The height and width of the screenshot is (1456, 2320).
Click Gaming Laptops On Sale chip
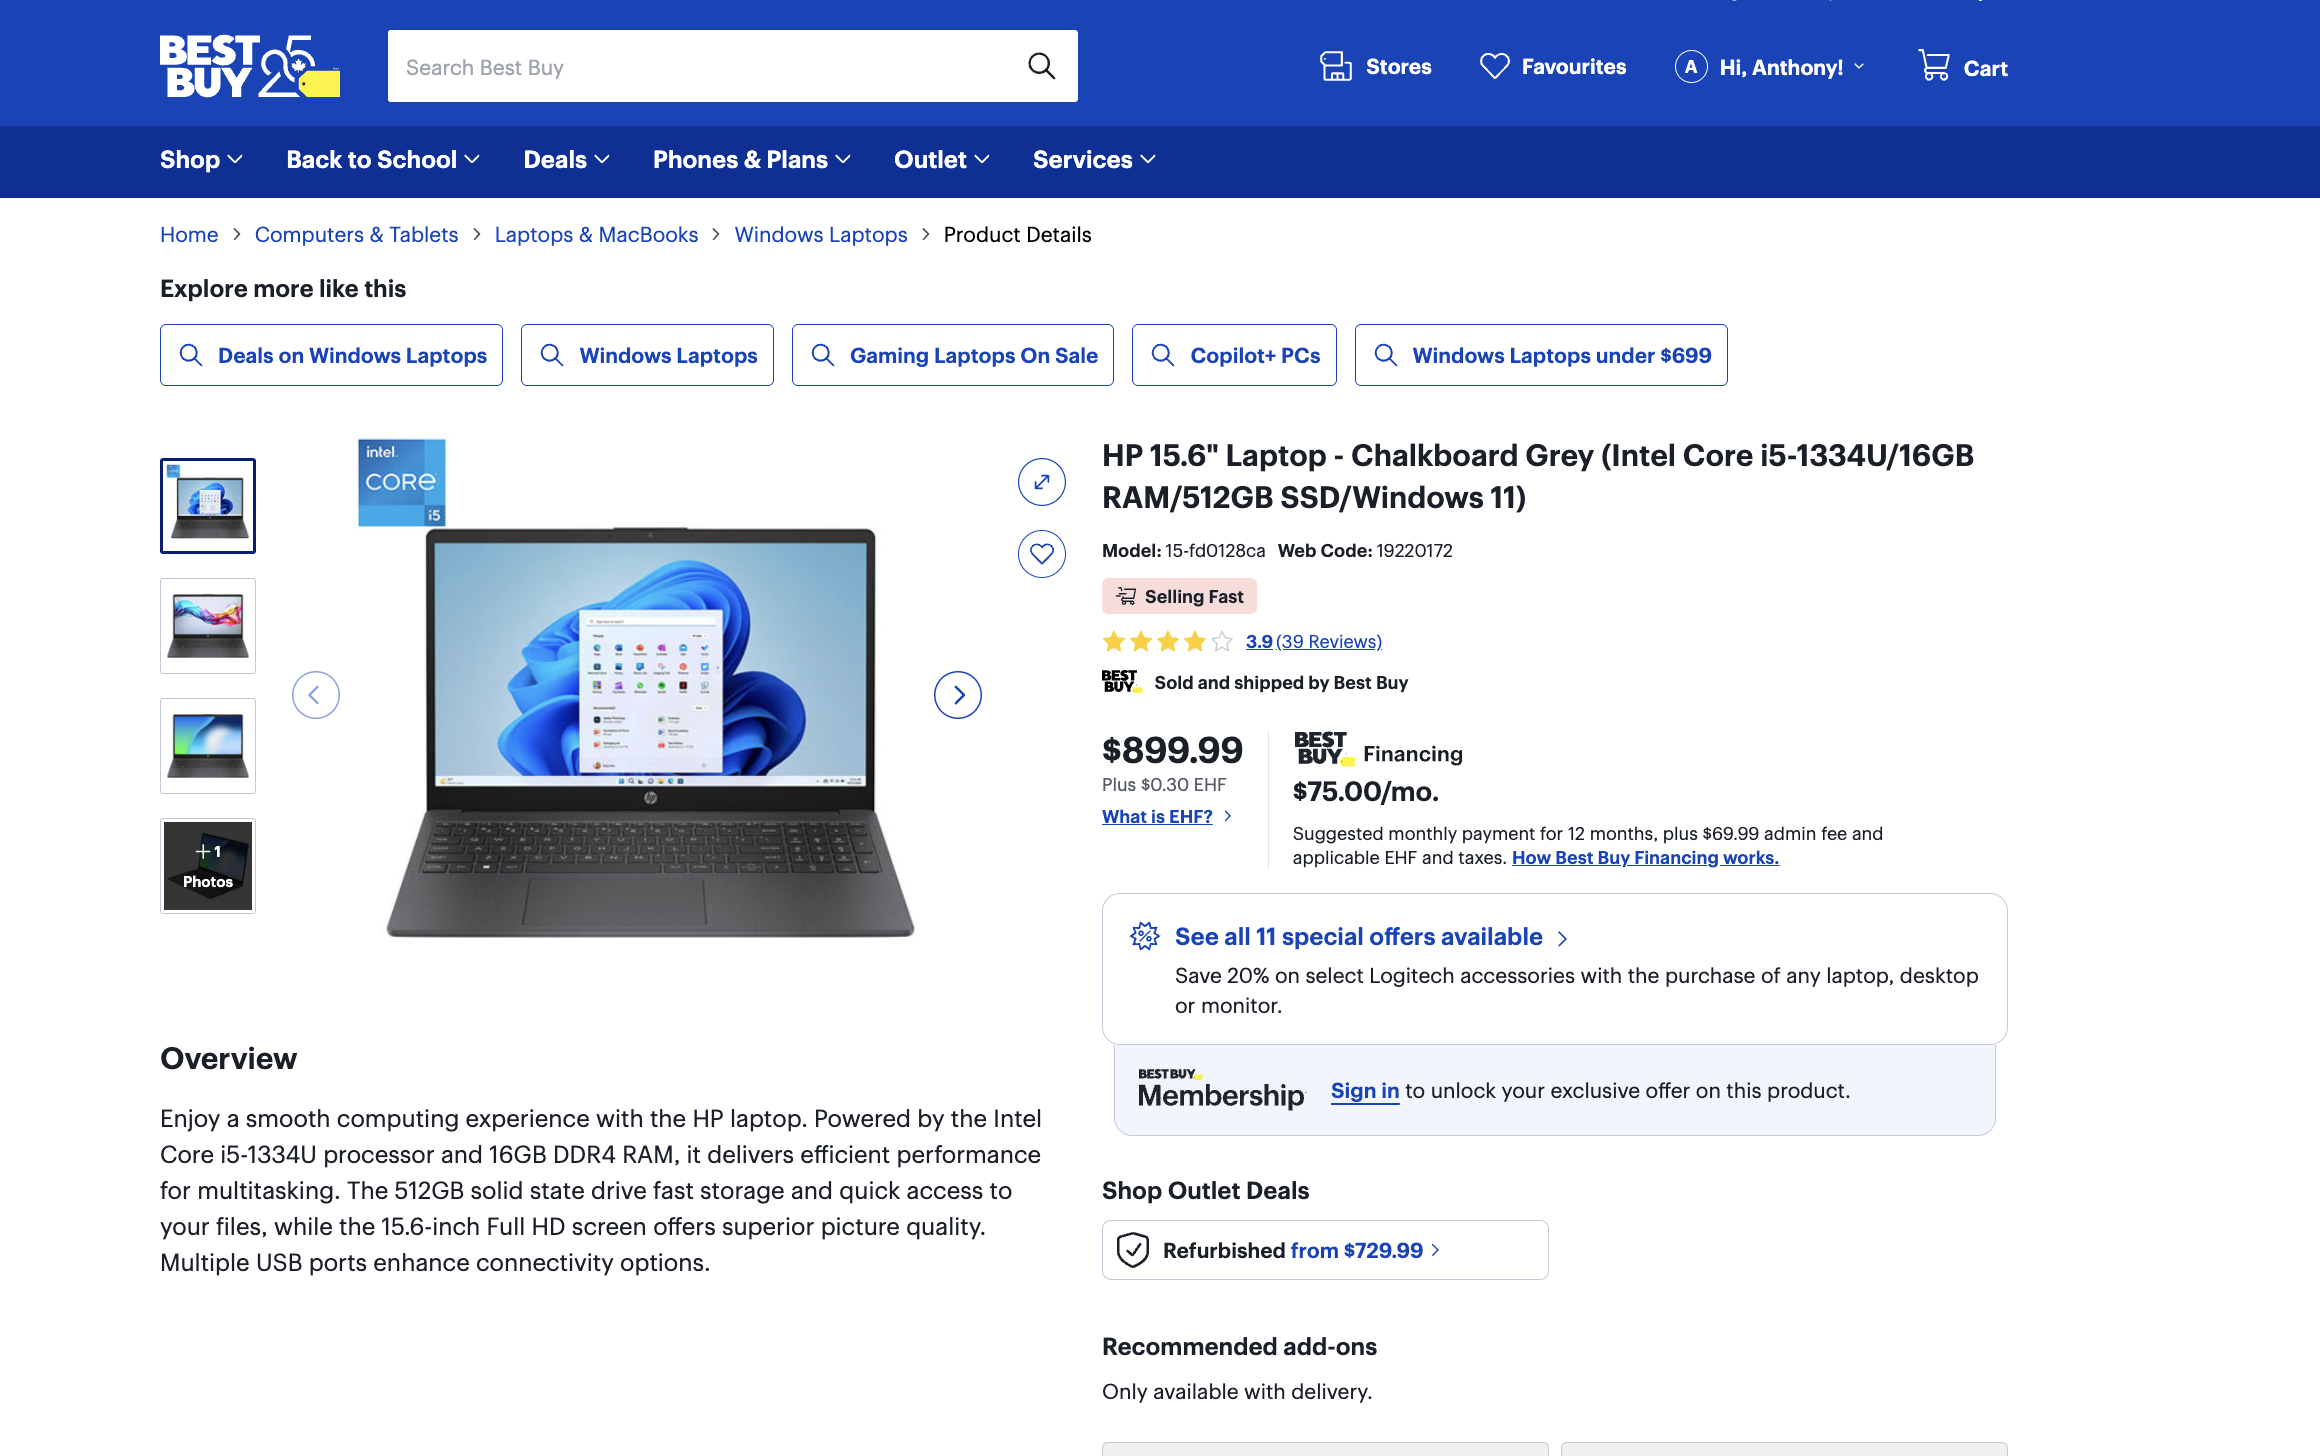point(952,355)
